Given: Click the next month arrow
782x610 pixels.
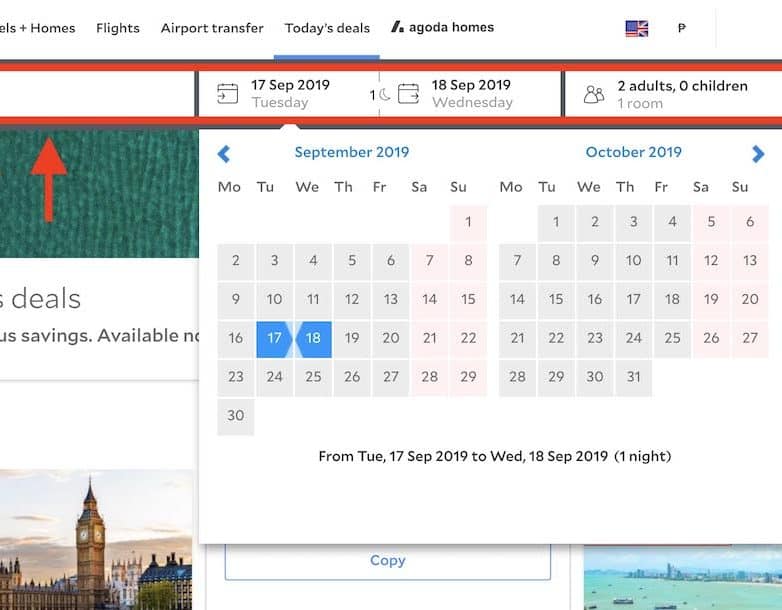Looking at the screenshot, I should tap(758, 154).
